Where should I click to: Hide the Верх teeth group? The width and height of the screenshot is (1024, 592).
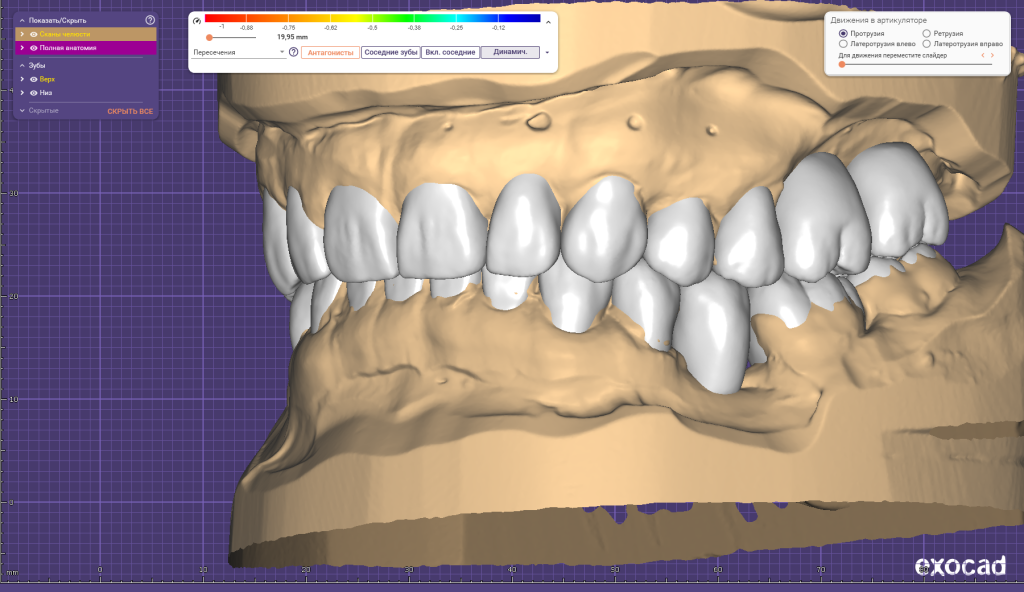pos(33,79)
